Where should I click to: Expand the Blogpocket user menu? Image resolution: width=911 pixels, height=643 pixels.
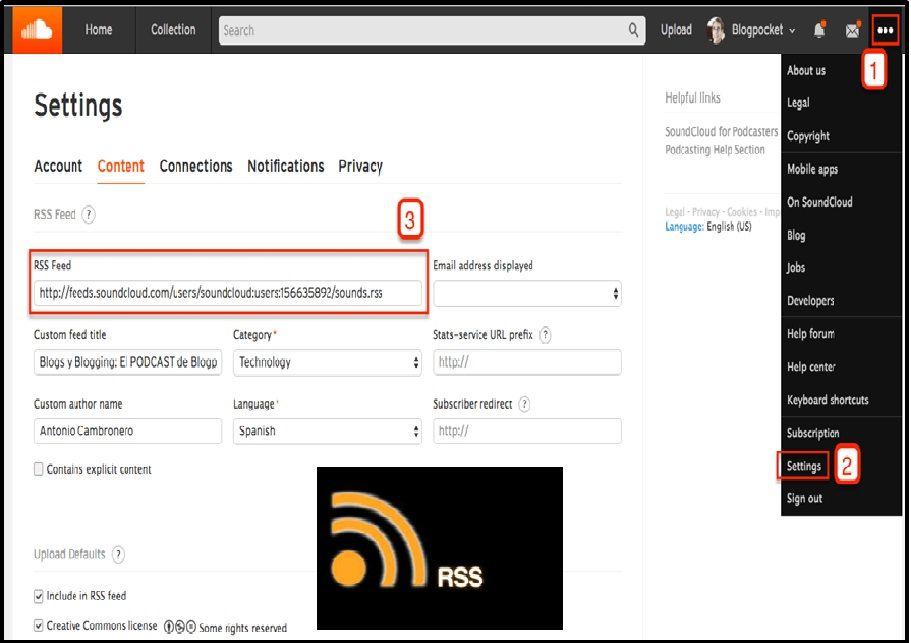763,30
